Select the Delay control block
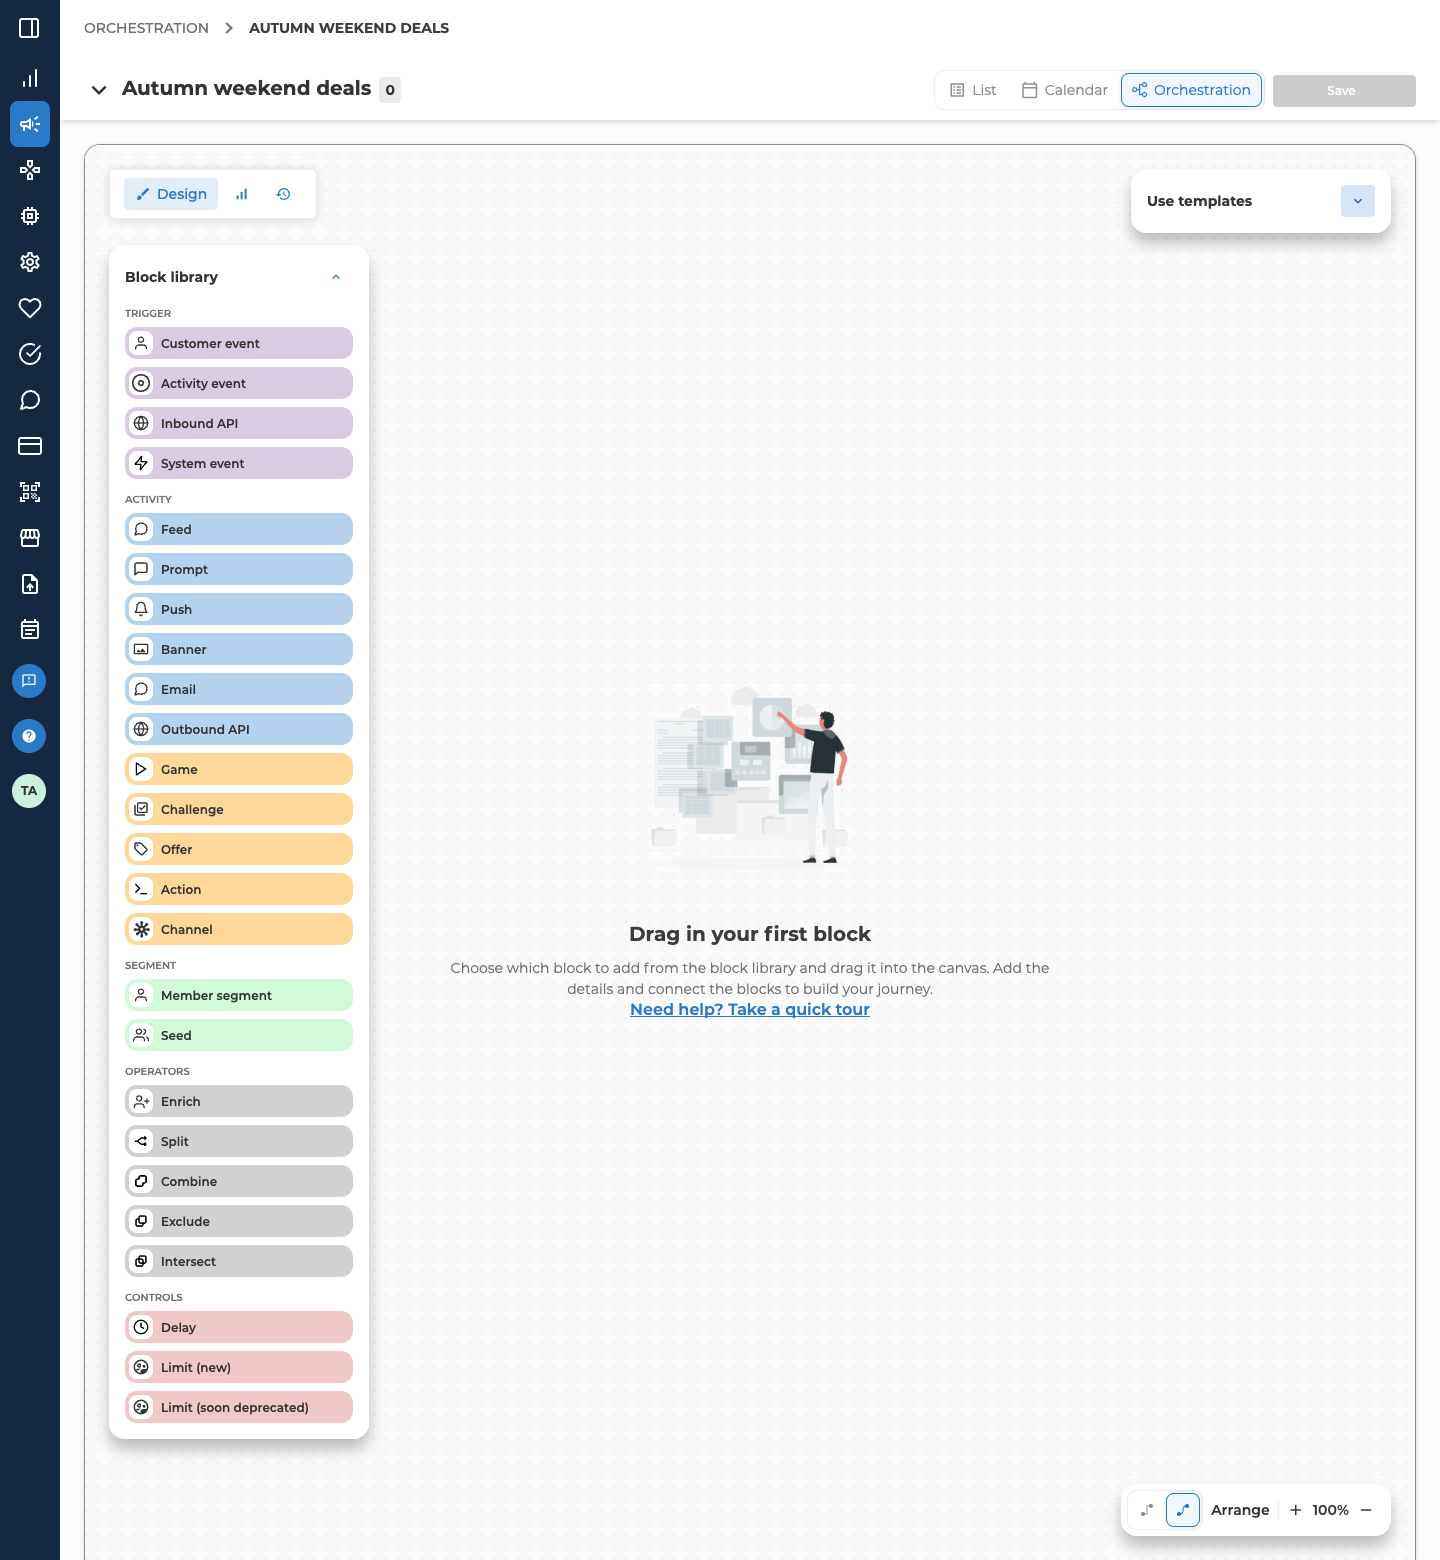This screenshot has width=1440, height=1560. [239, 1327]
